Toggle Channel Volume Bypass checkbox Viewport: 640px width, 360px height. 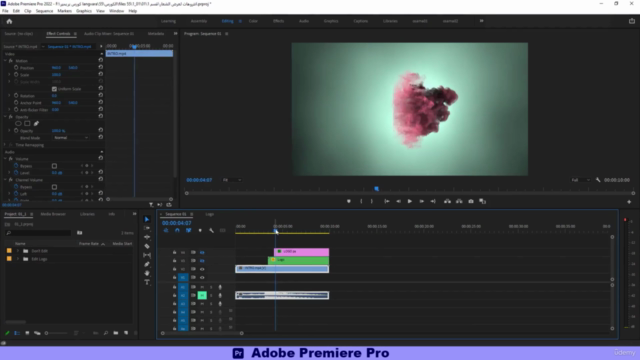point(54,187)
